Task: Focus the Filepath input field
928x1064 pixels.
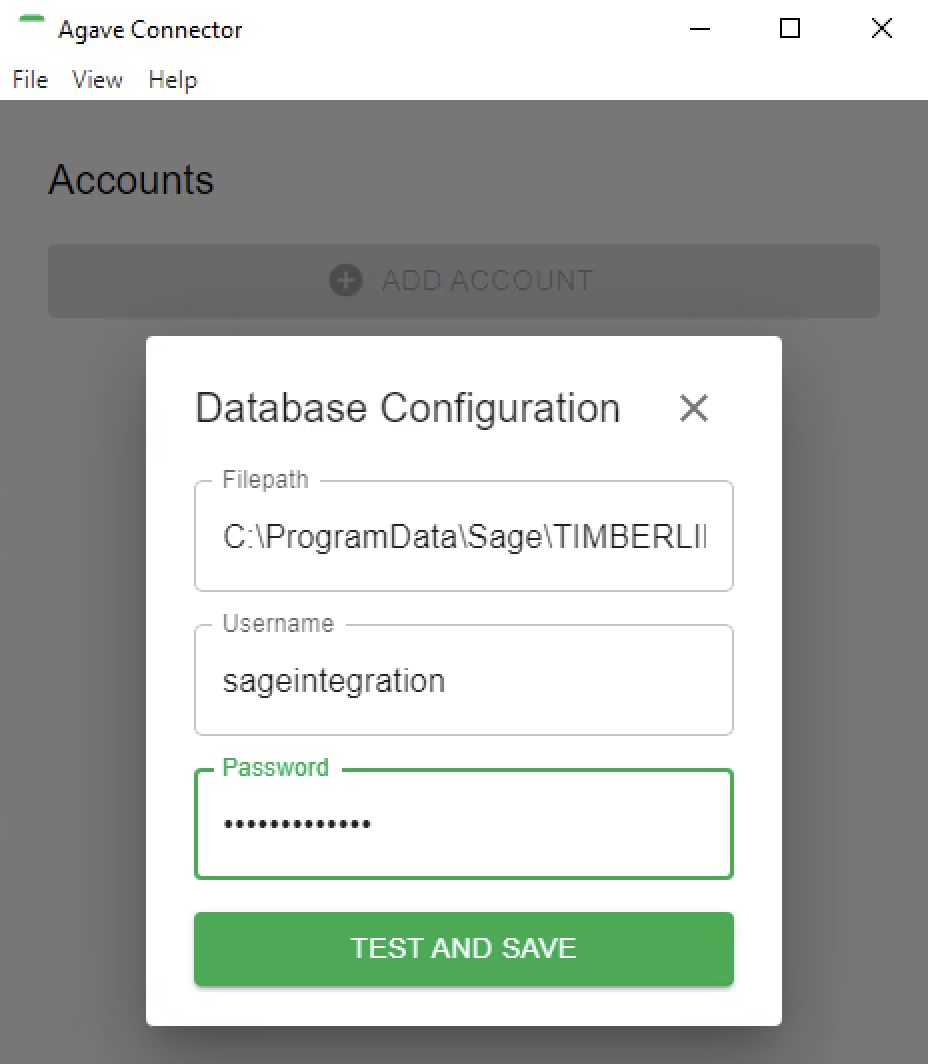Action: [x=464, y=536]
